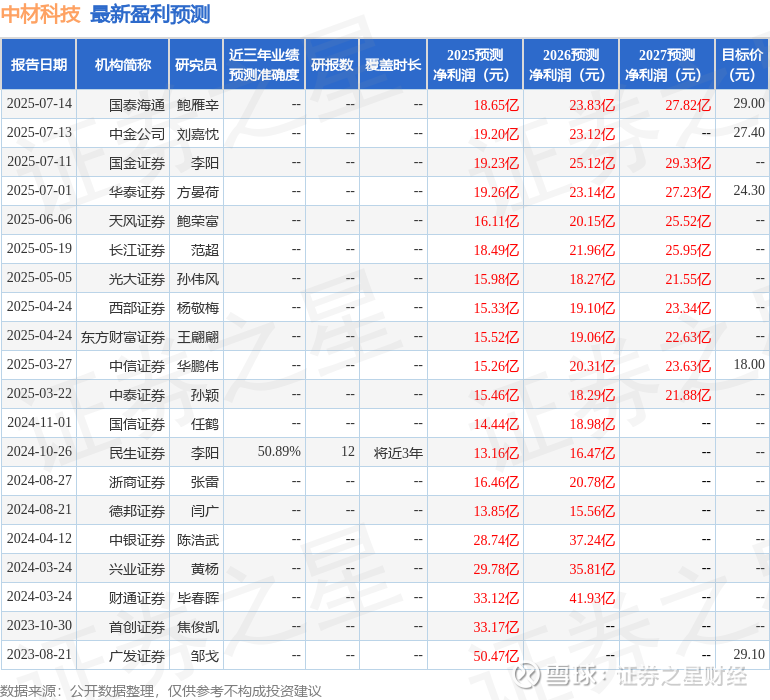Click the 27.82亿 forecast value
Image resolution: width=770 pixels, height=700 pixels.
(x=688, y=105)
